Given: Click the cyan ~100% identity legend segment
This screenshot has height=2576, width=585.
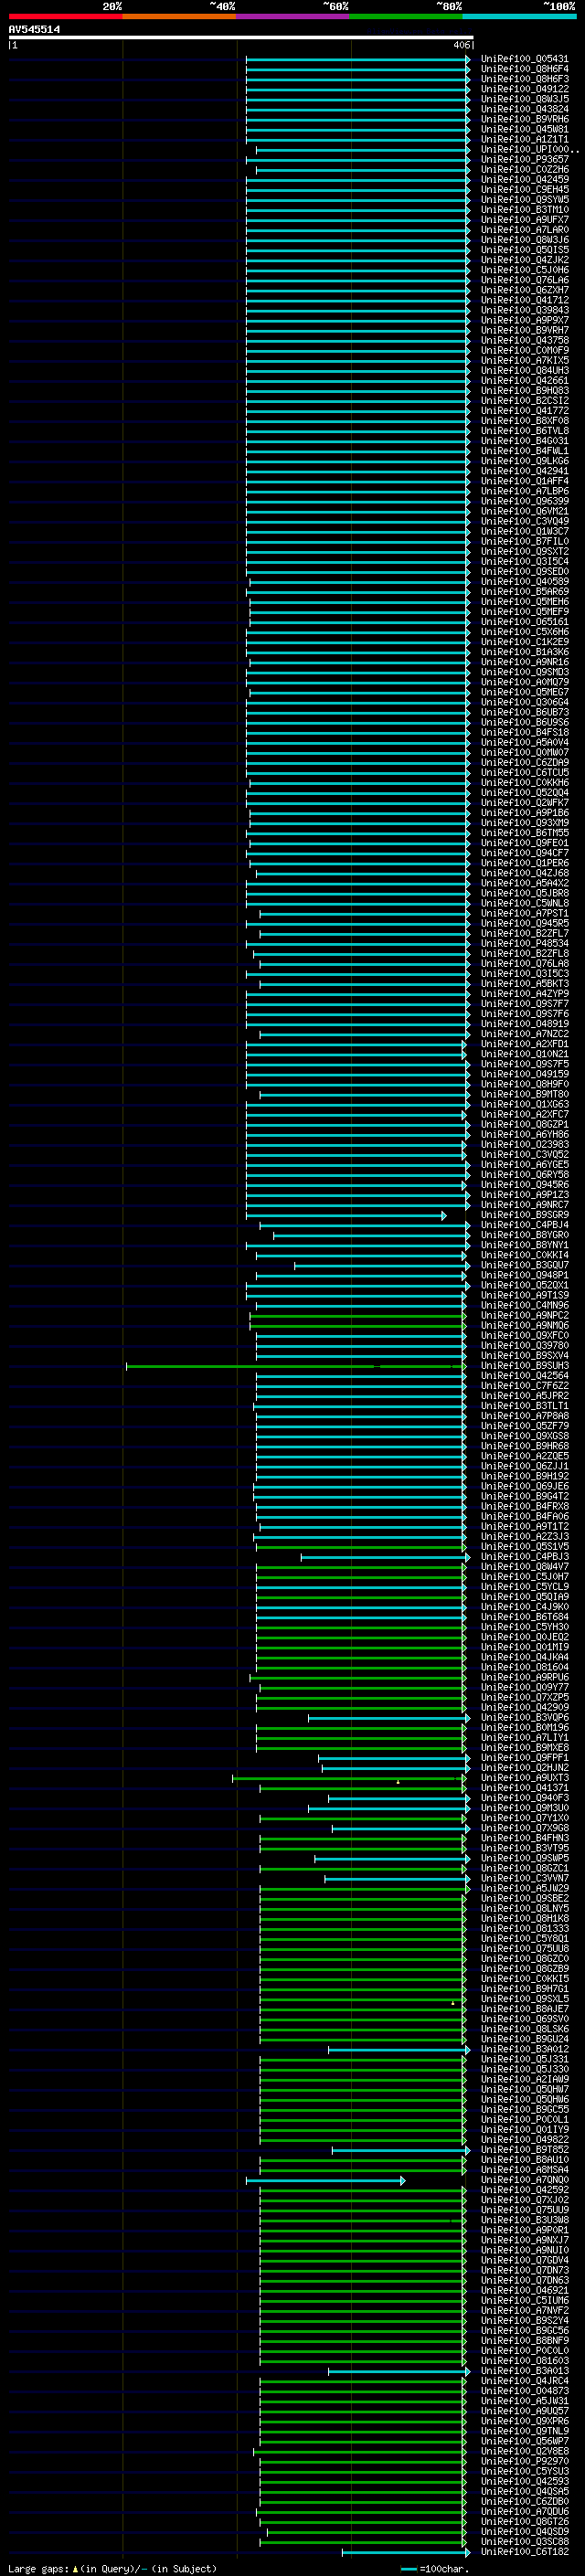Looking at the screenshot, I should [x=519, y=16].
